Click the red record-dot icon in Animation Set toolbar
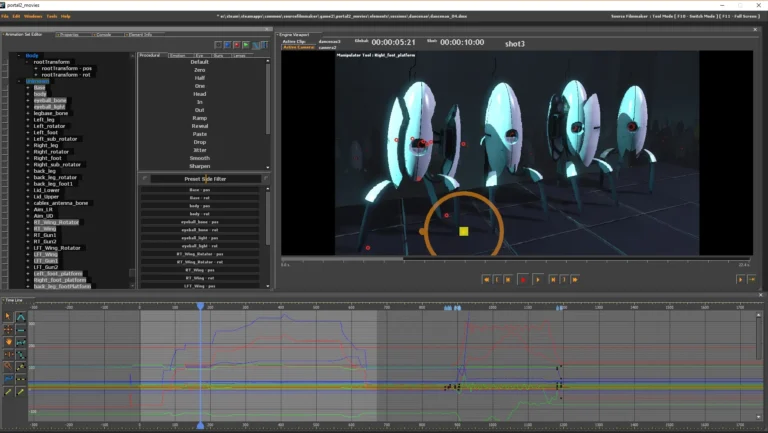The image size is (768, 433). (x=237, y=45)
